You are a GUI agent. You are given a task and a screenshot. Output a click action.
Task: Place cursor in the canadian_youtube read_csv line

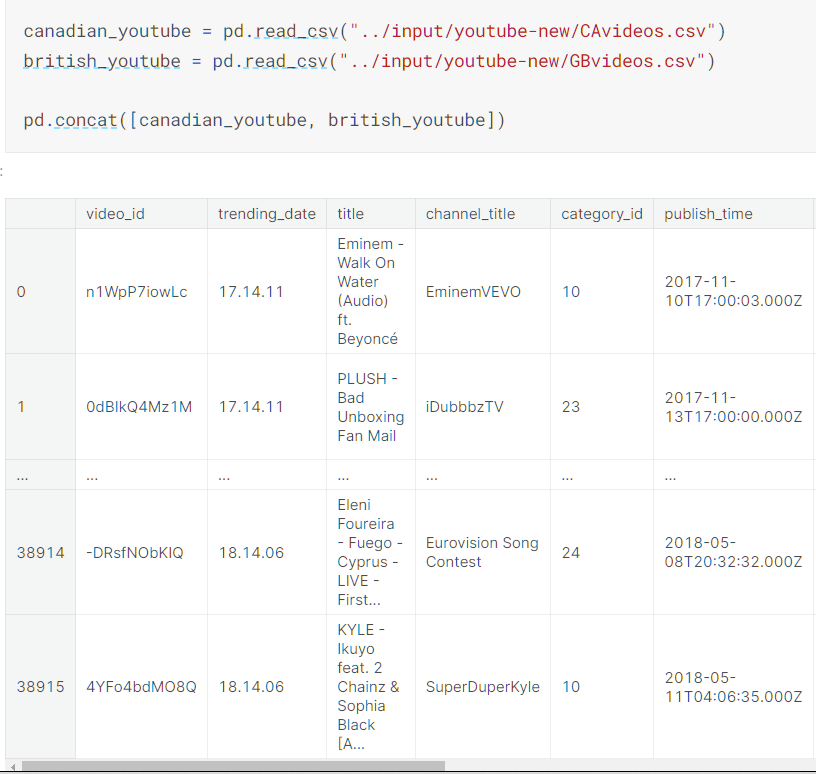[x=374, y=32]
